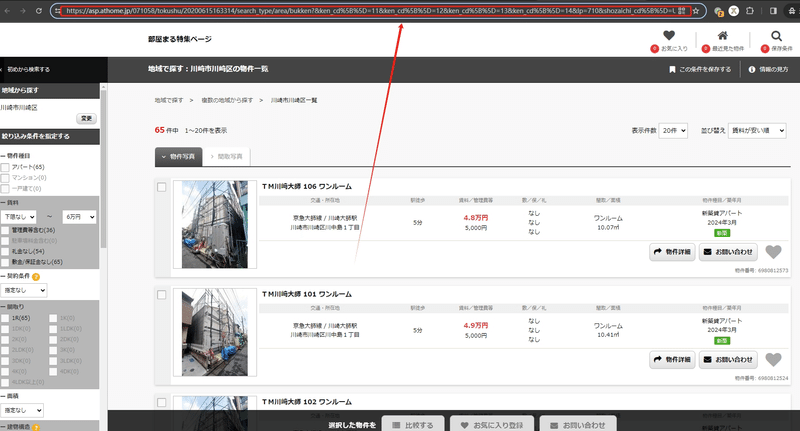The image size is (800, 431).
Task: Open the 表示件数 20件 dropdown
Action: click(x=673, y=131)
